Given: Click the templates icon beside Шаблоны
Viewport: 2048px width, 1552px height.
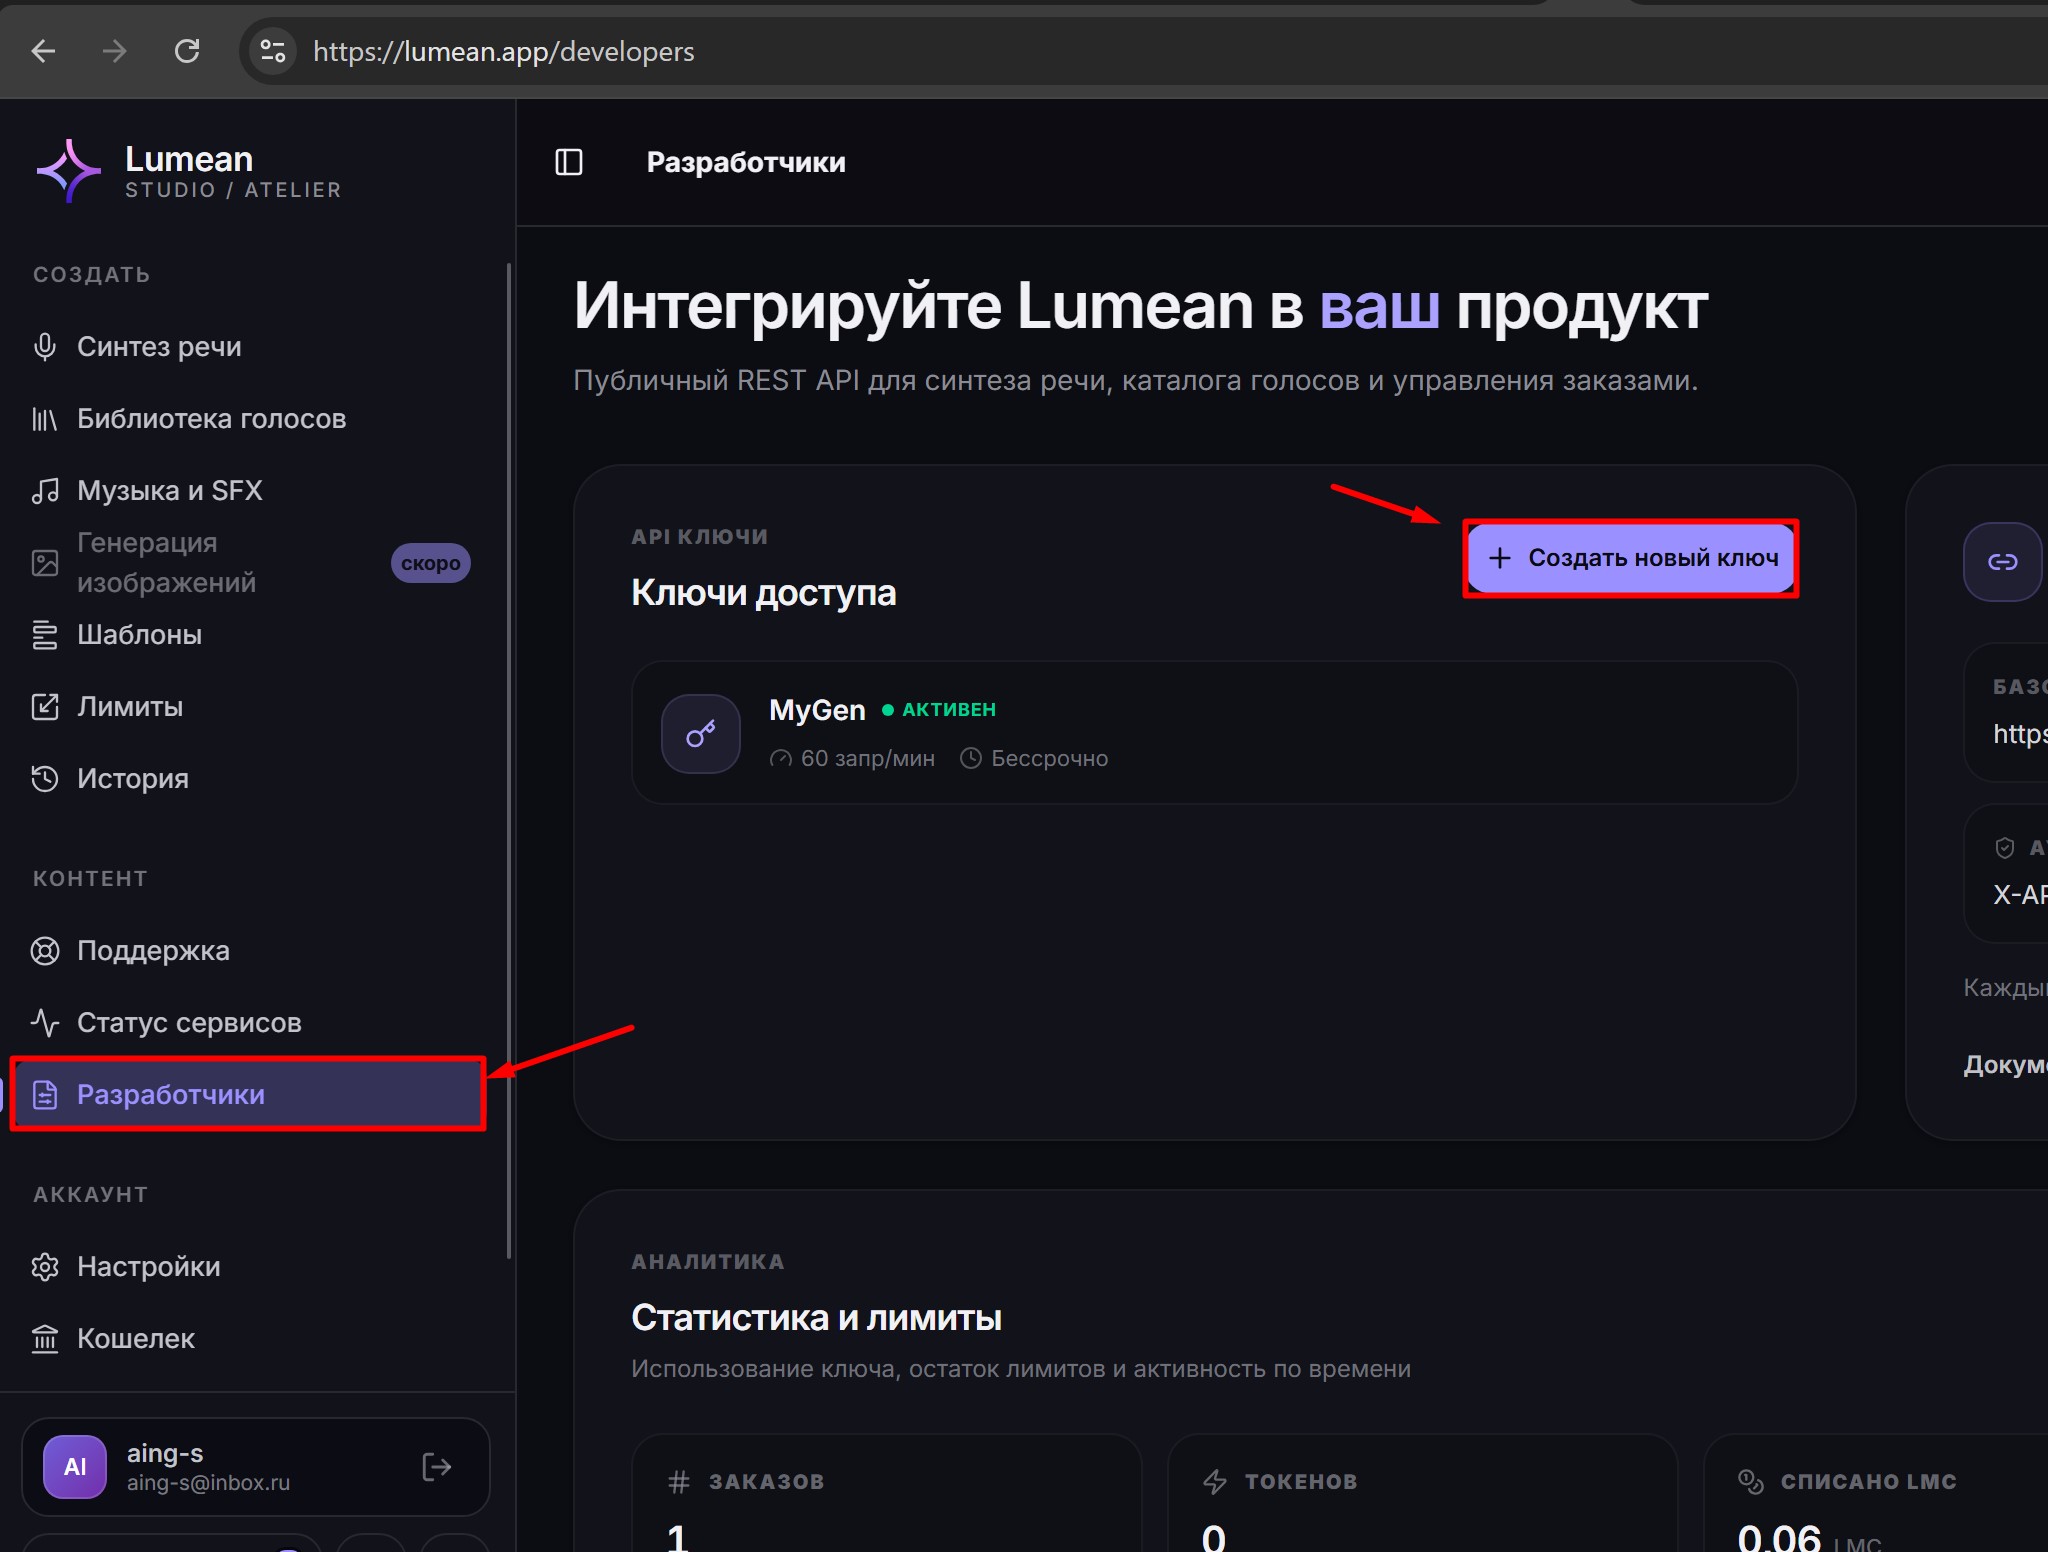Looking at the screenshot, I should (x=45, y=635).
